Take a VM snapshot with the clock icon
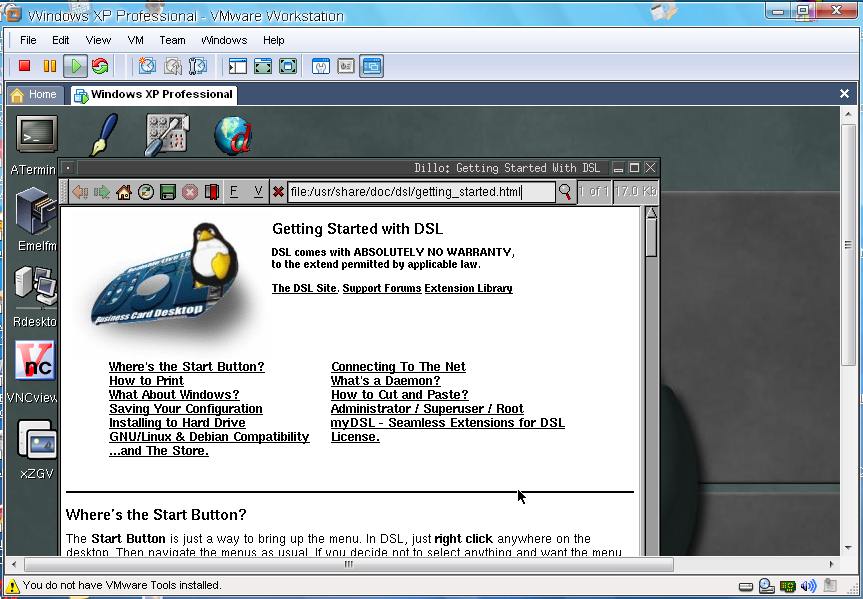Screen dimensions: 863x599 click(x=147, y=66)
